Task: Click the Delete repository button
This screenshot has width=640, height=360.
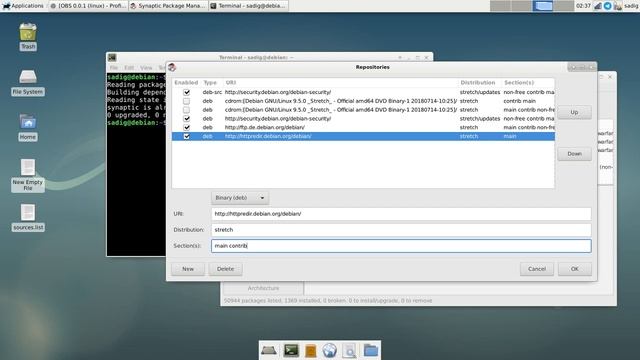Action: point(225,269)
